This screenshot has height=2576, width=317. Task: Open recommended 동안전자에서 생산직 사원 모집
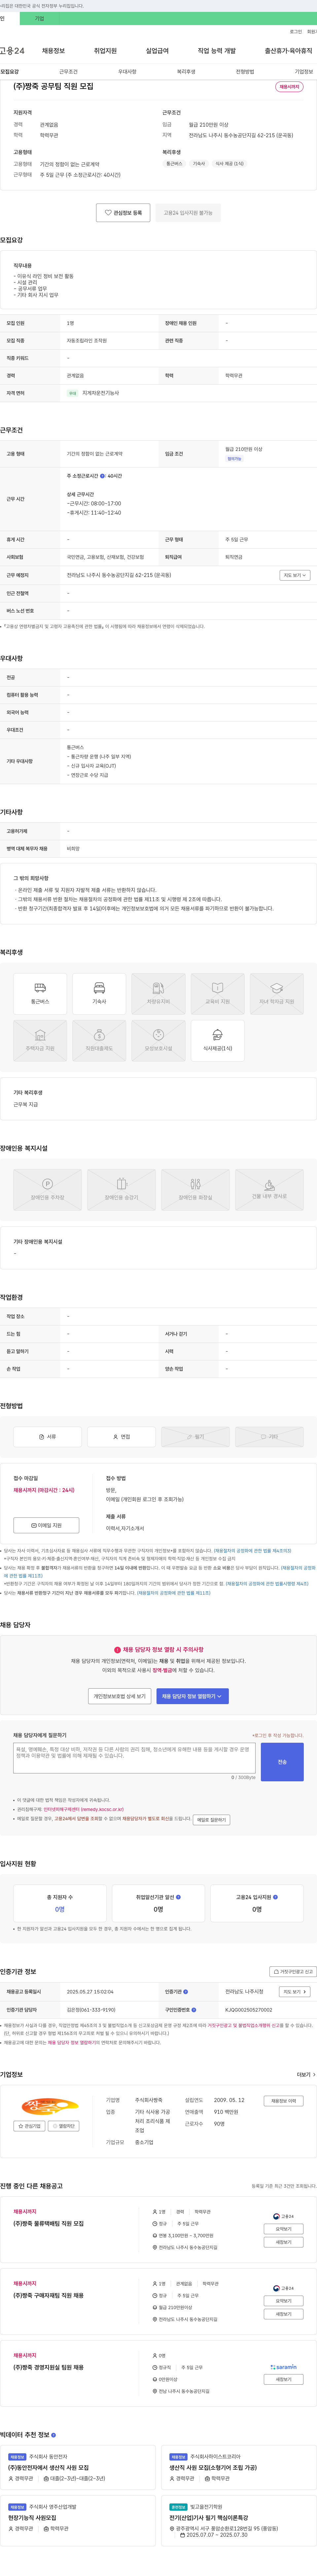(x=48, y=2468)
